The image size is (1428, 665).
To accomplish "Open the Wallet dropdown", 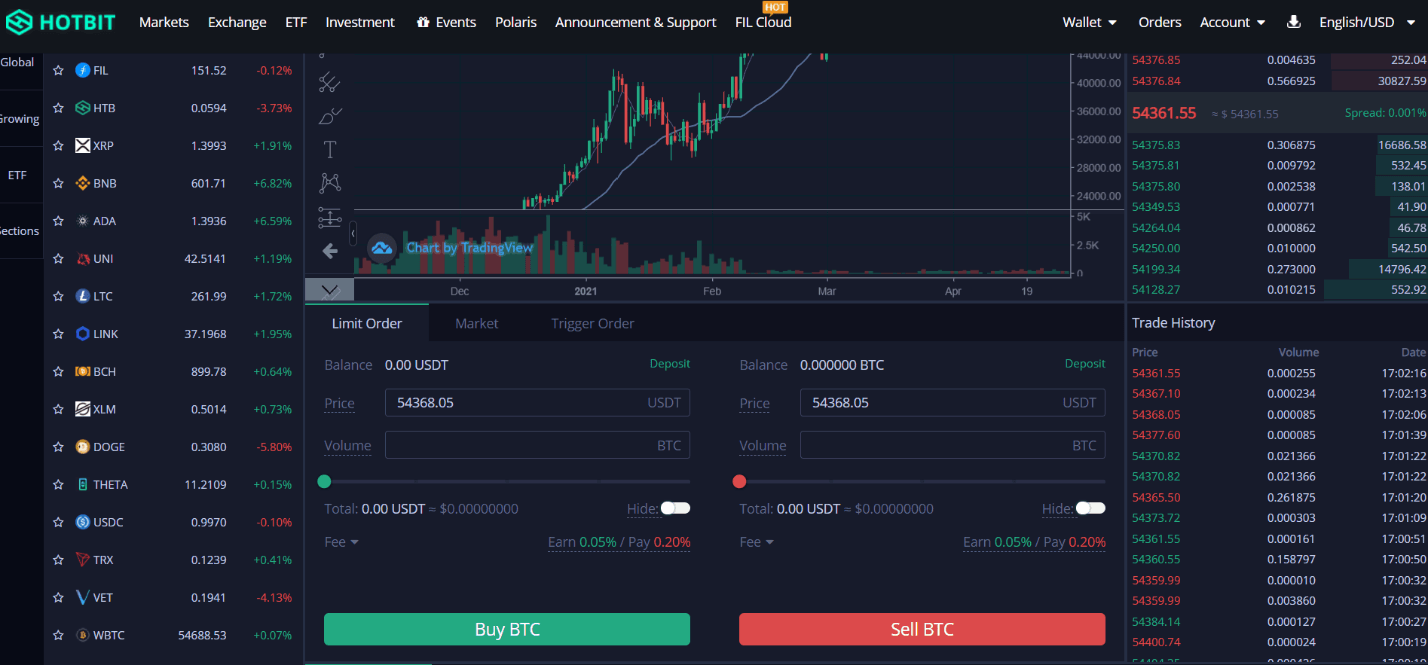I will 1089,22.
